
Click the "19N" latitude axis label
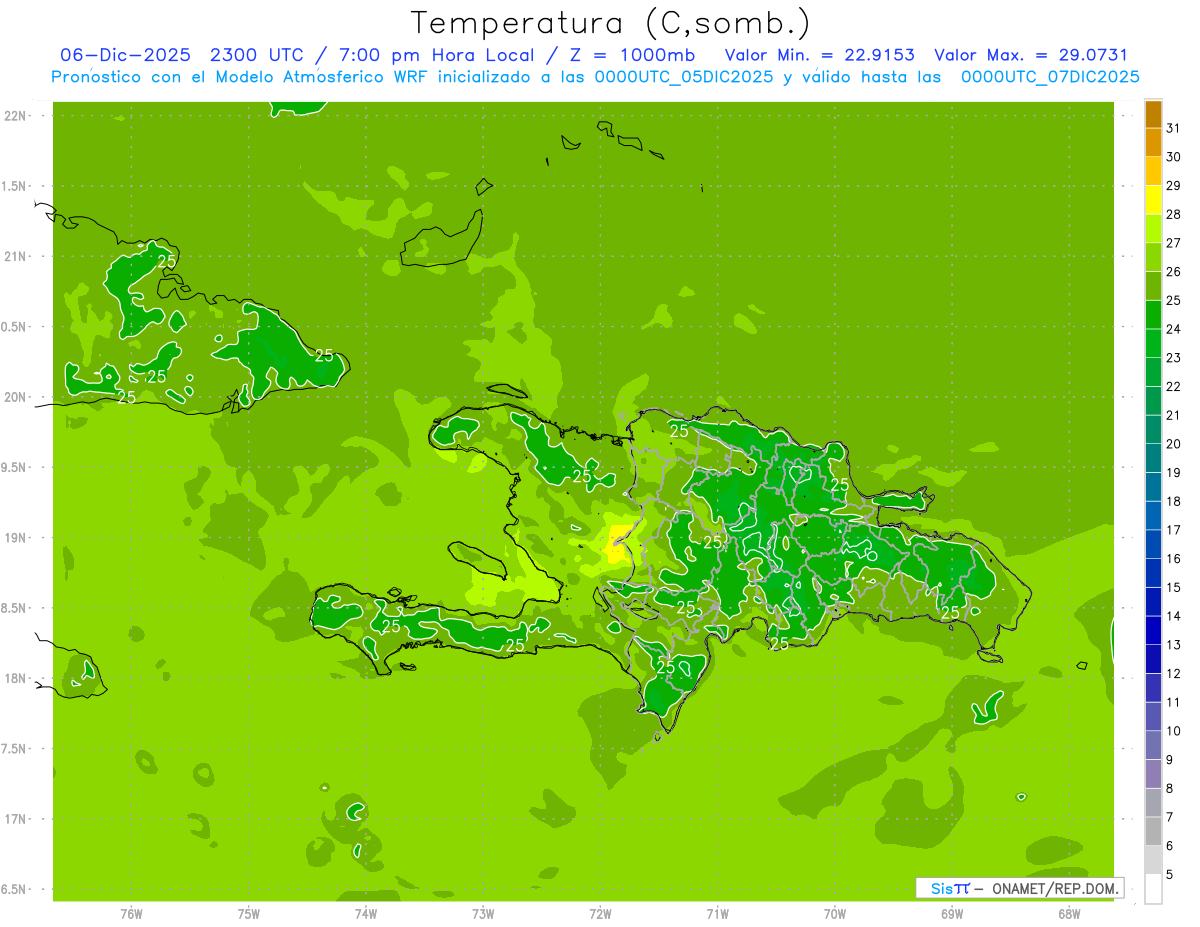tap(16, 538)
